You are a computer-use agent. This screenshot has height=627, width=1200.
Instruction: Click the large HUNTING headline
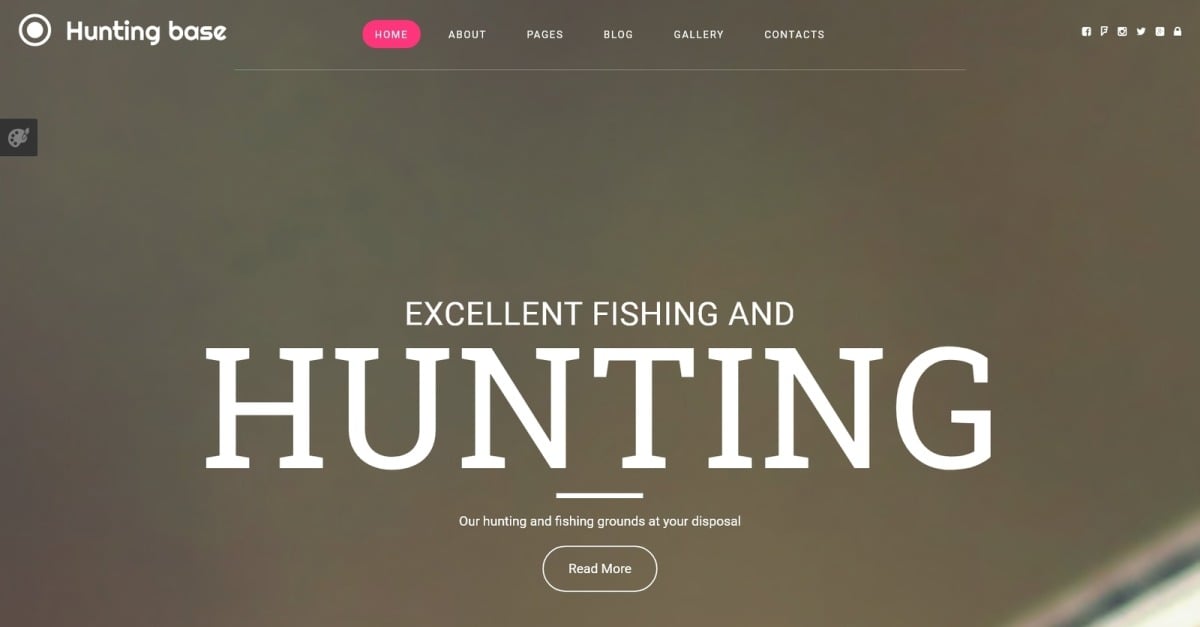[600, 408]
